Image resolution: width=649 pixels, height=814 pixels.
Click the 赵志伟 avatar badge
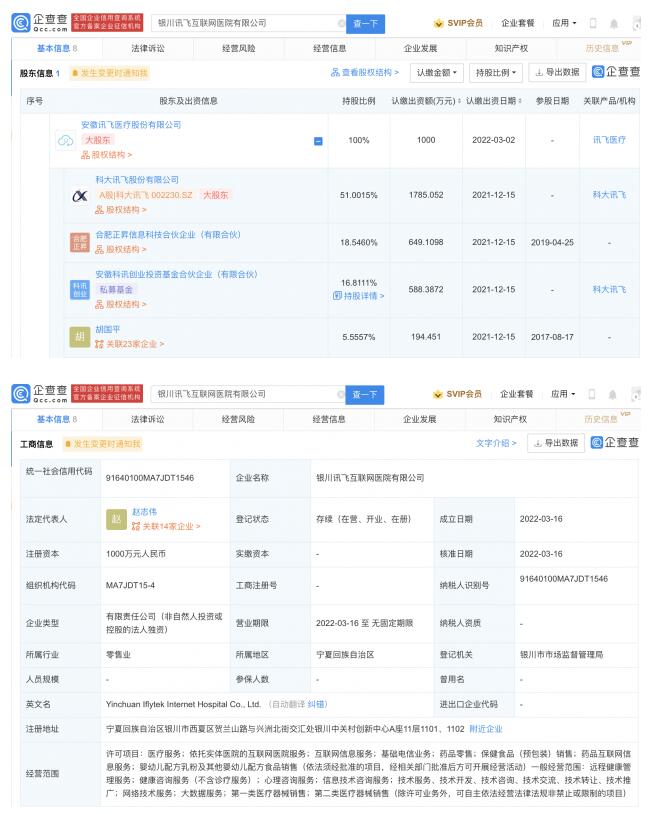tap(116, 519)
